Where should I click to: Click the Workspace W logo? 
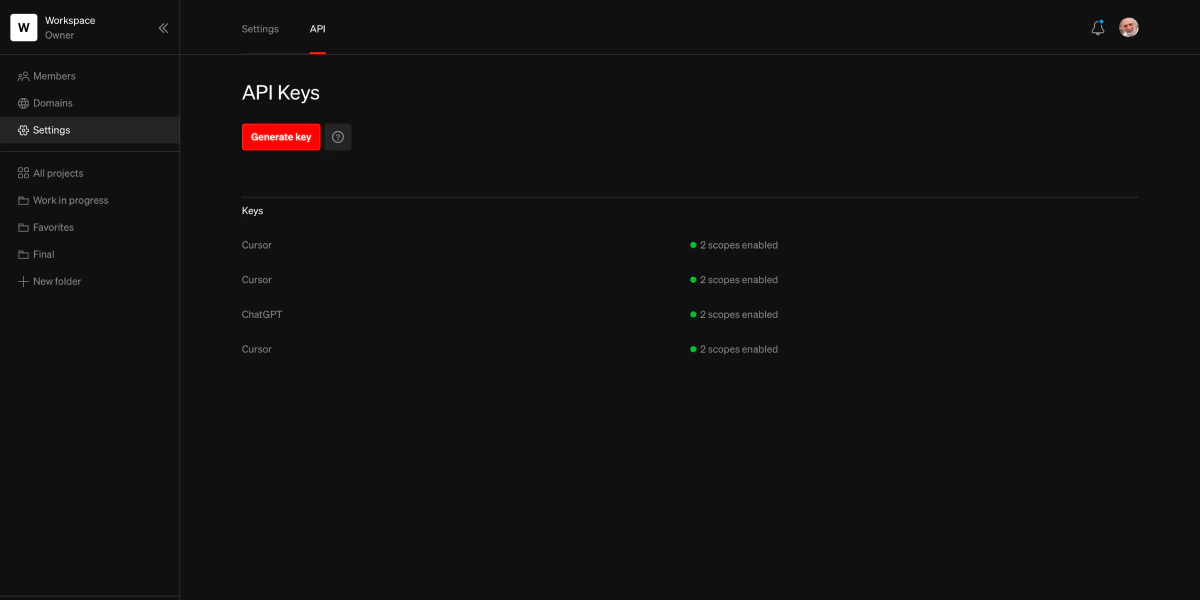24,28
